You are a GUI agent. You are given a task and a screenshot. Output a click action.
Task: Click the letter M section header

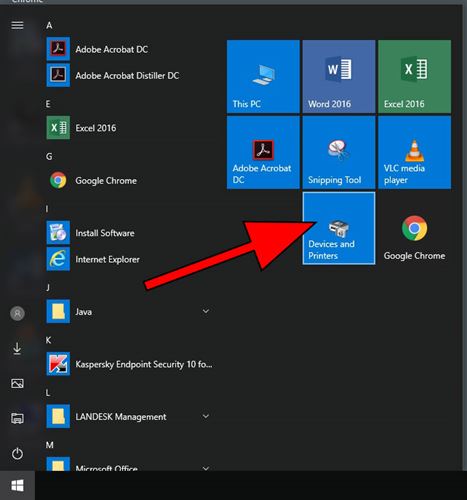click(x=50, y=445)
